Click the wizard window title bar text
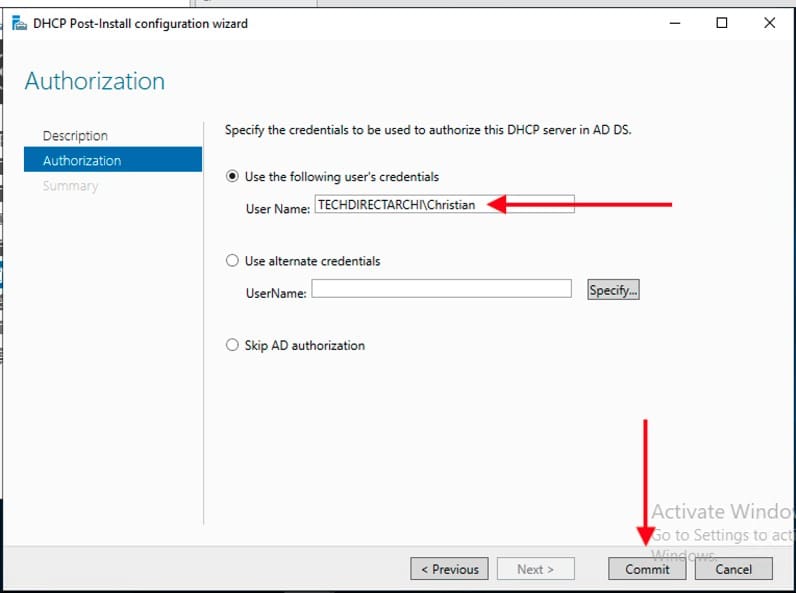This screenshot has width=796, height=593. pyautogui.click(x=140, y=23)
